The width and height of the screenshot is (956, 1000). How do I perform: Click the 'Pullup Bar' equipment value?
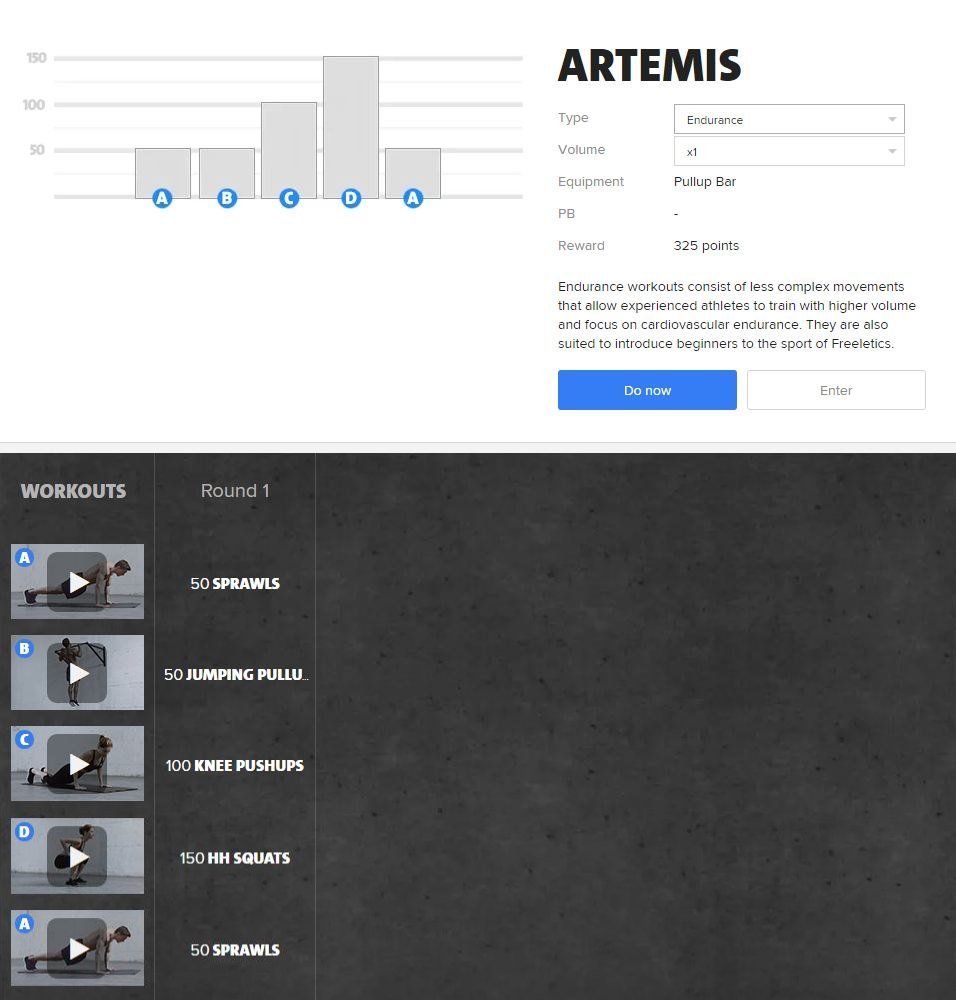pos(705,182)
